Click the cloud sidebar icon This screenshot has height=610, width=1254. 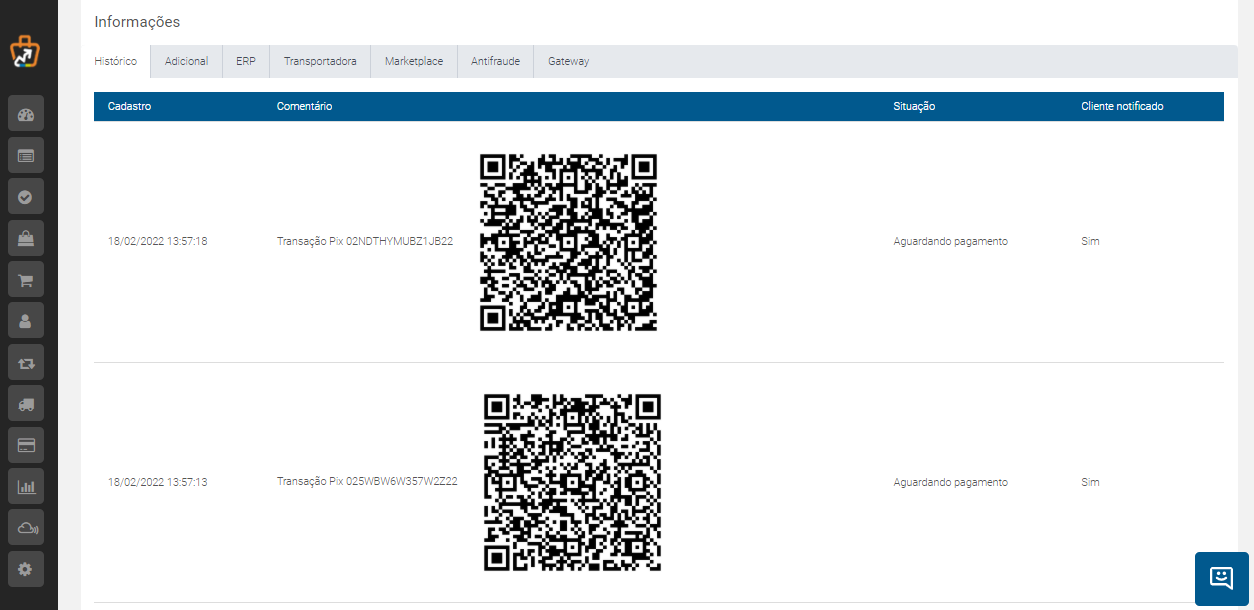[26, 527]
